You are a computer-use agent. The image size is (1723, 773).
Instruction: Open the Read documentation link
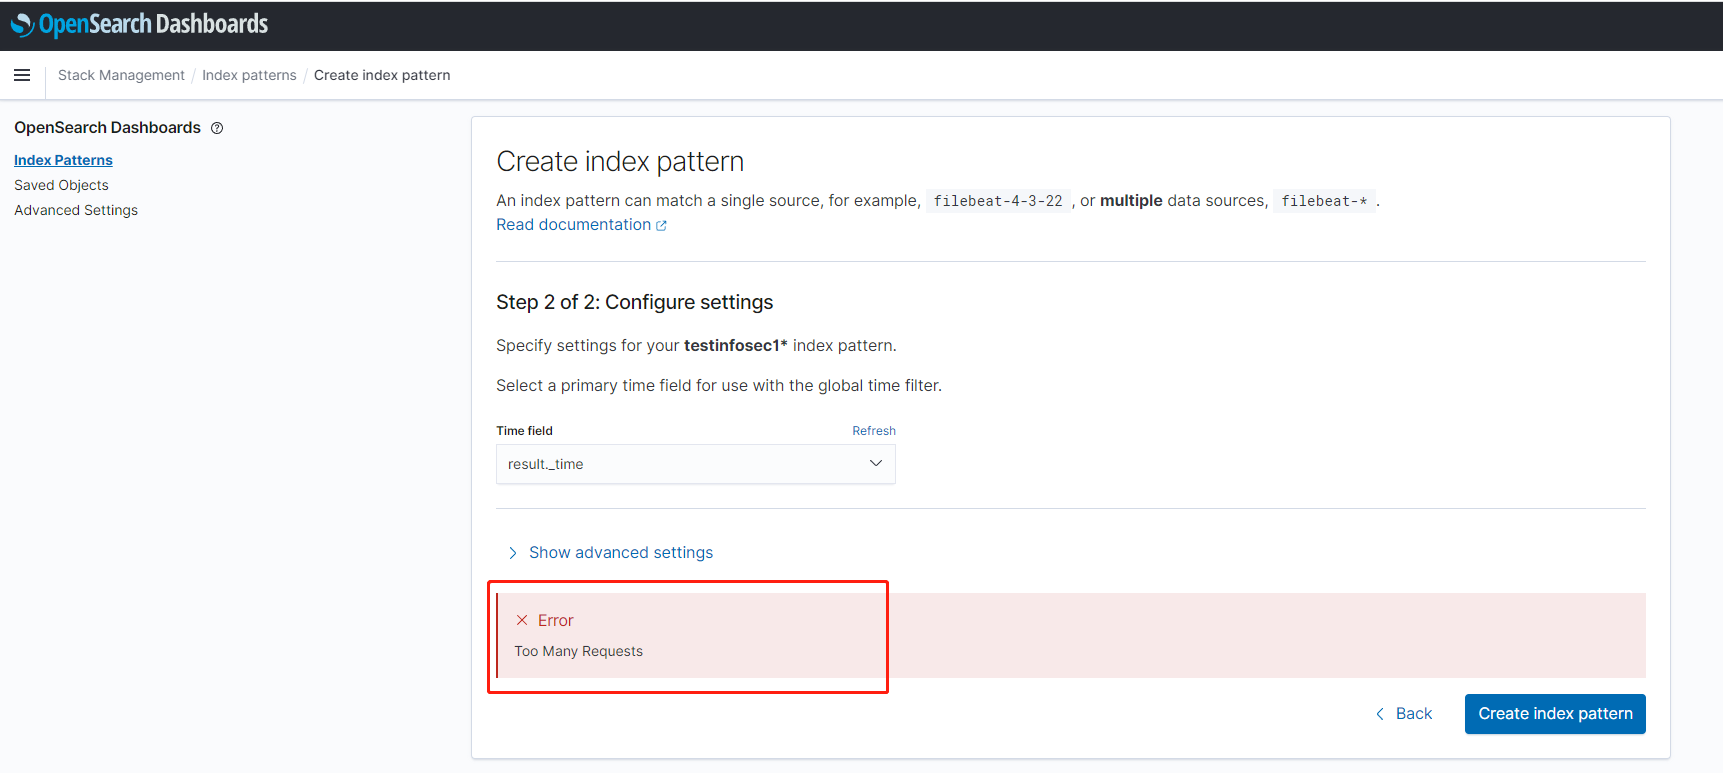click(573, 225)
